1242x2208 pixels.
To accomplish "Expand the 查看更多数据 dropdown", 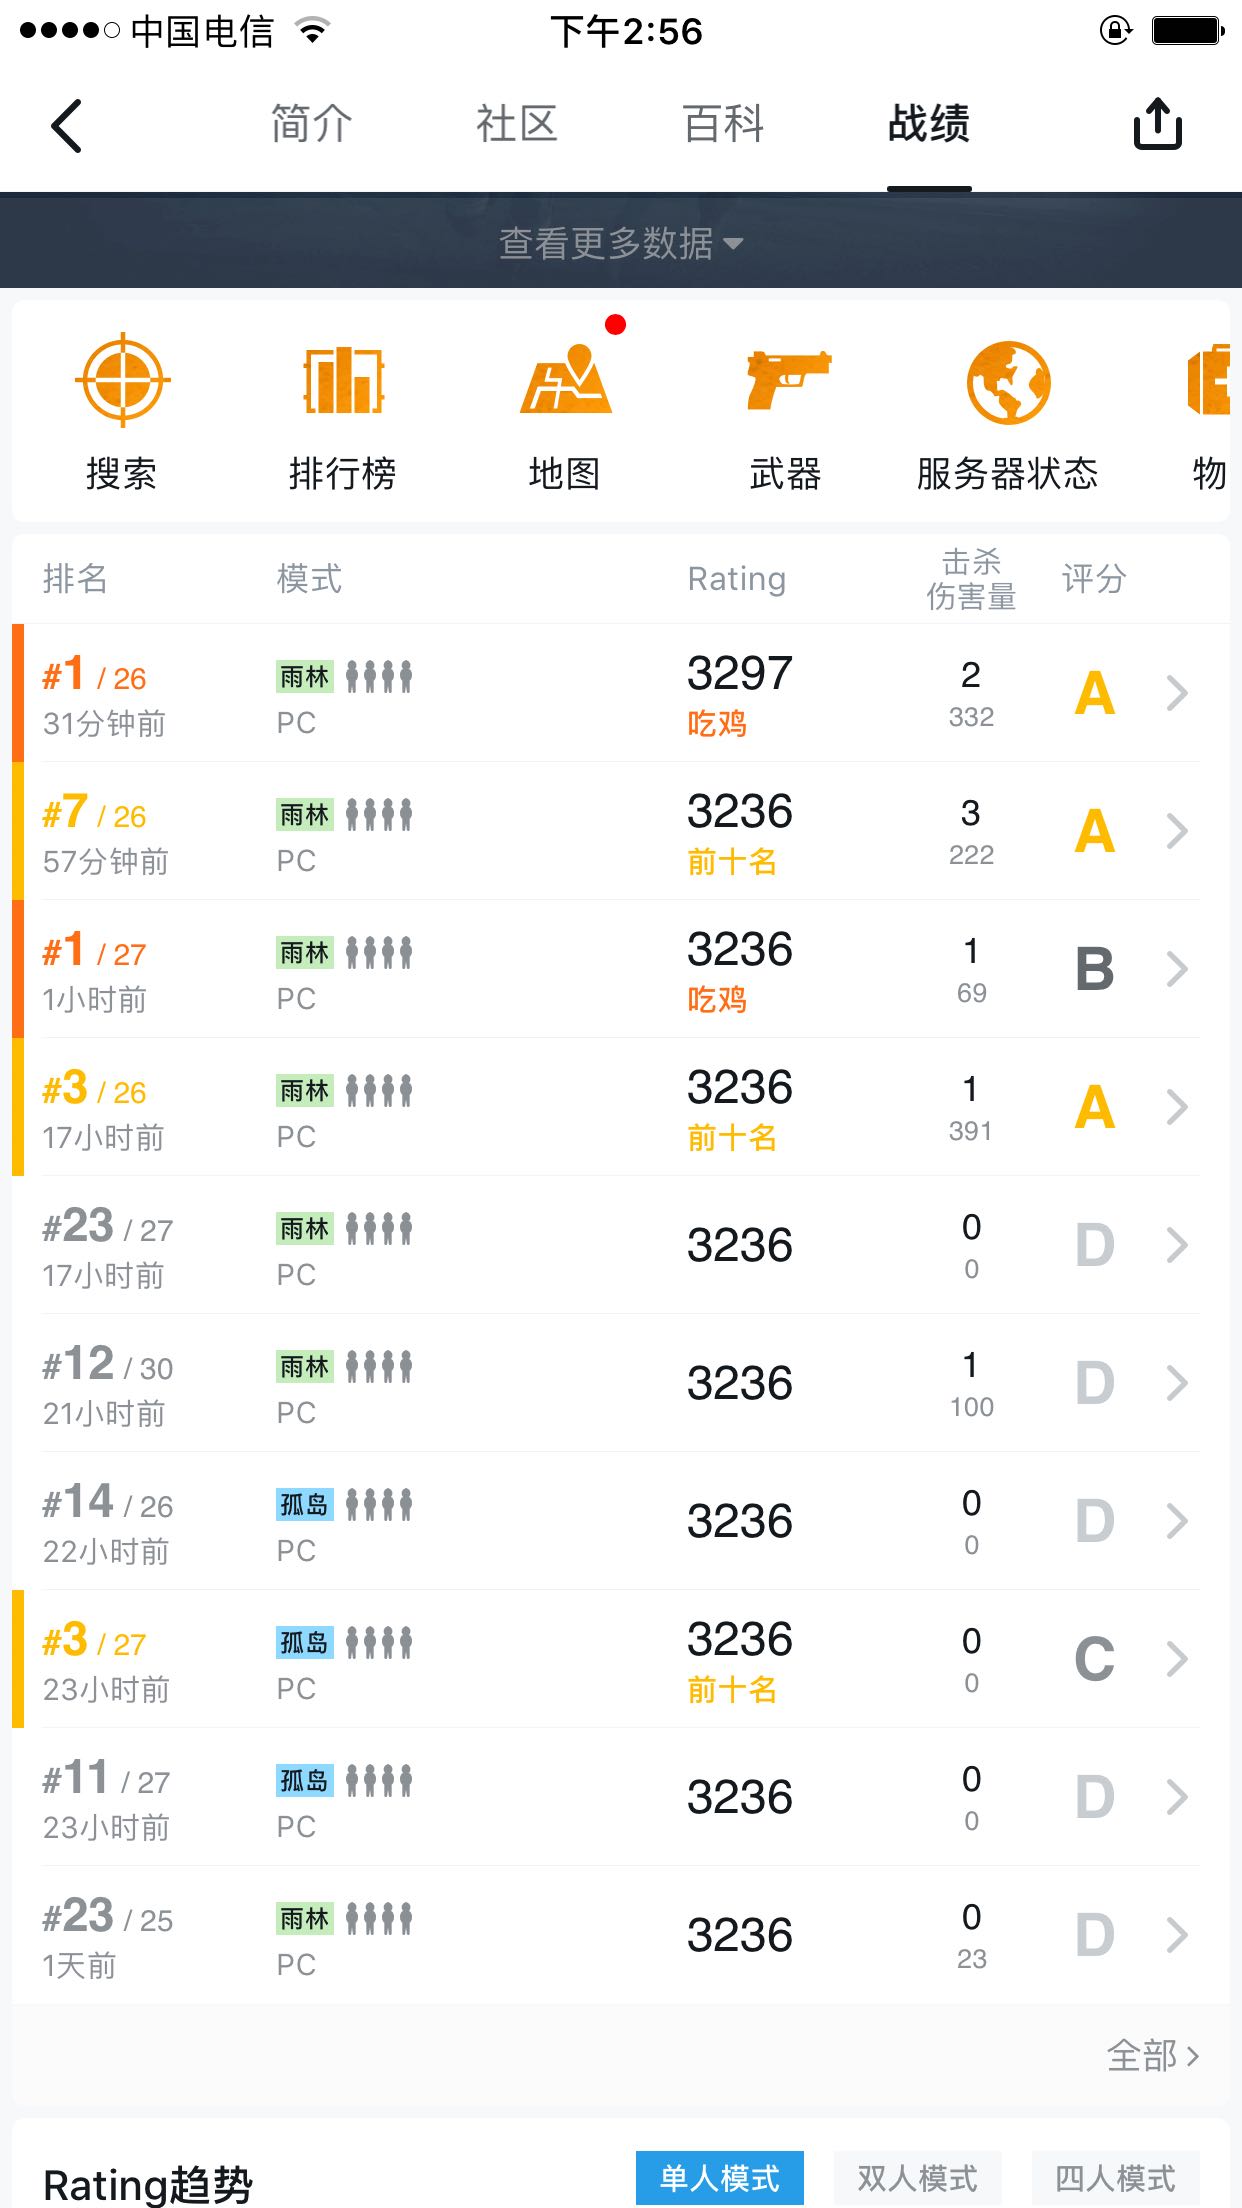I will (620, 243).
